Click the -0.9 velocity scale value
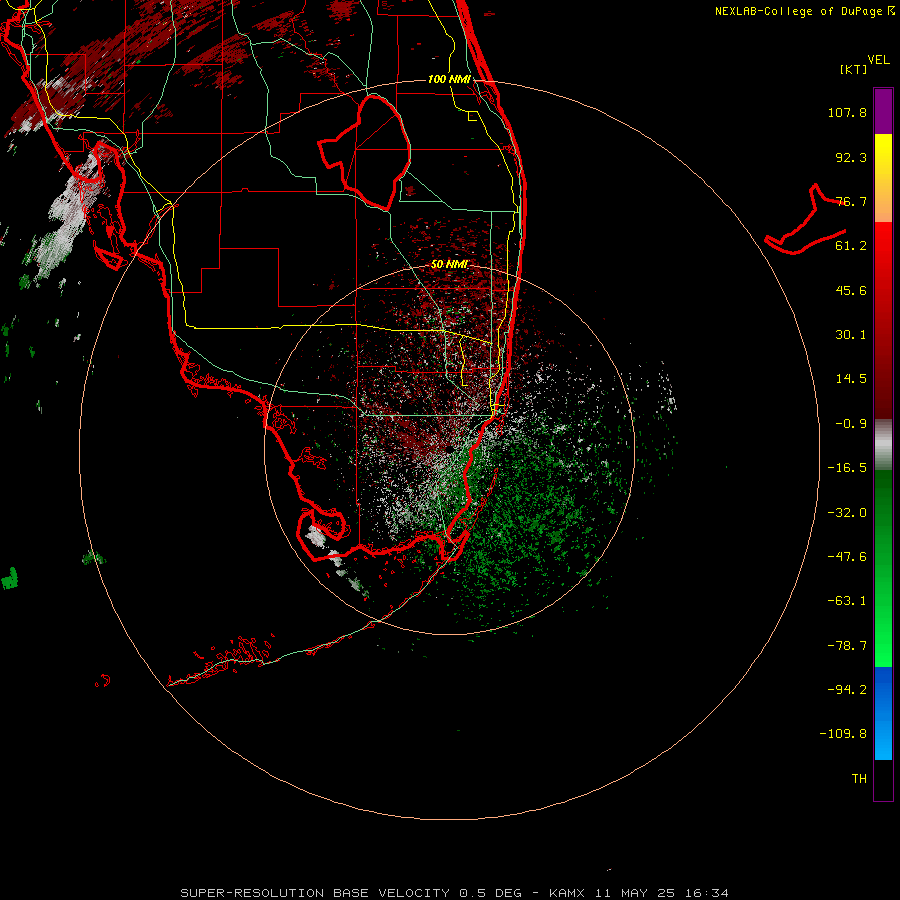Screen dimensions: 900x900 (x=851, y=424)
